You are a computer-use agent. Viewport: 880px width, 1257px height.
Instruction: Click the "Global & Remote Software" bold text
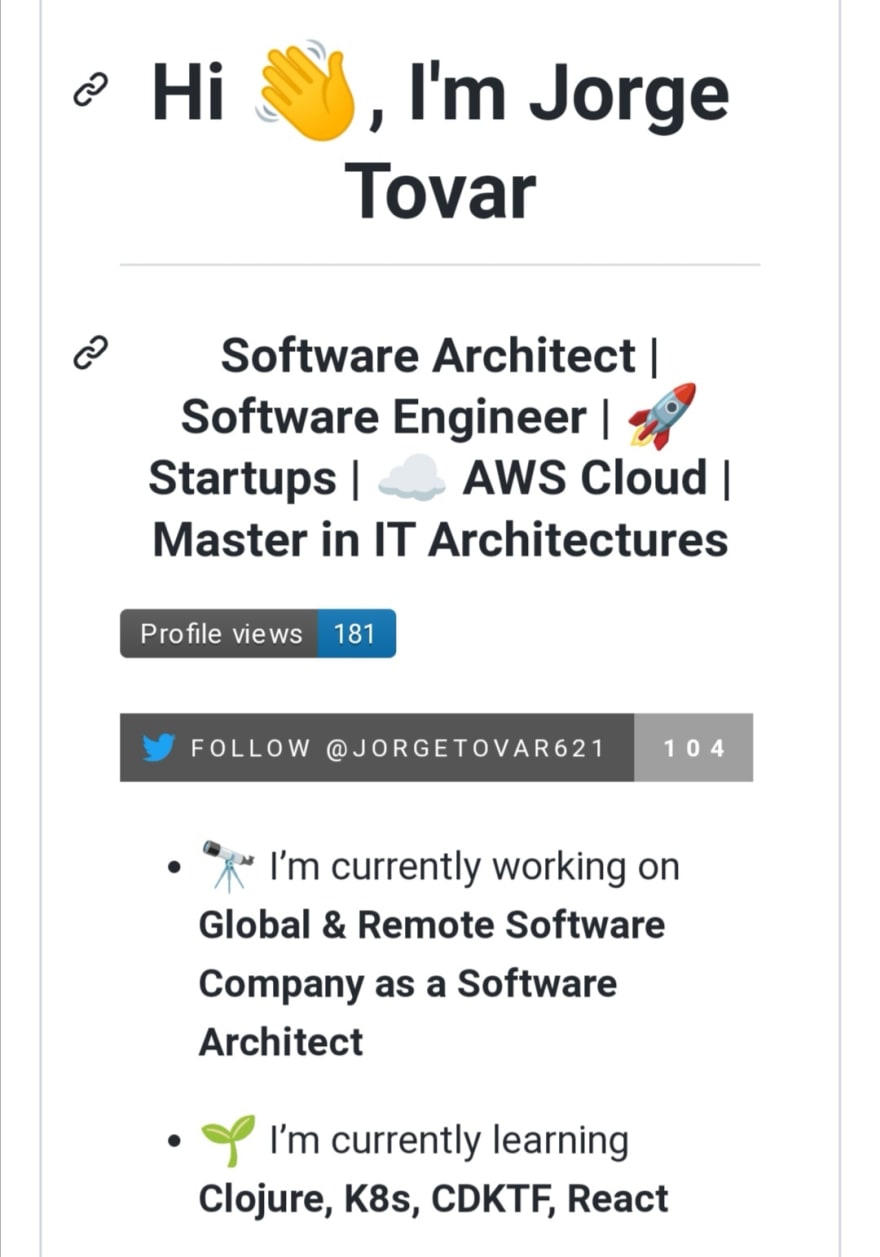point(432,924)
